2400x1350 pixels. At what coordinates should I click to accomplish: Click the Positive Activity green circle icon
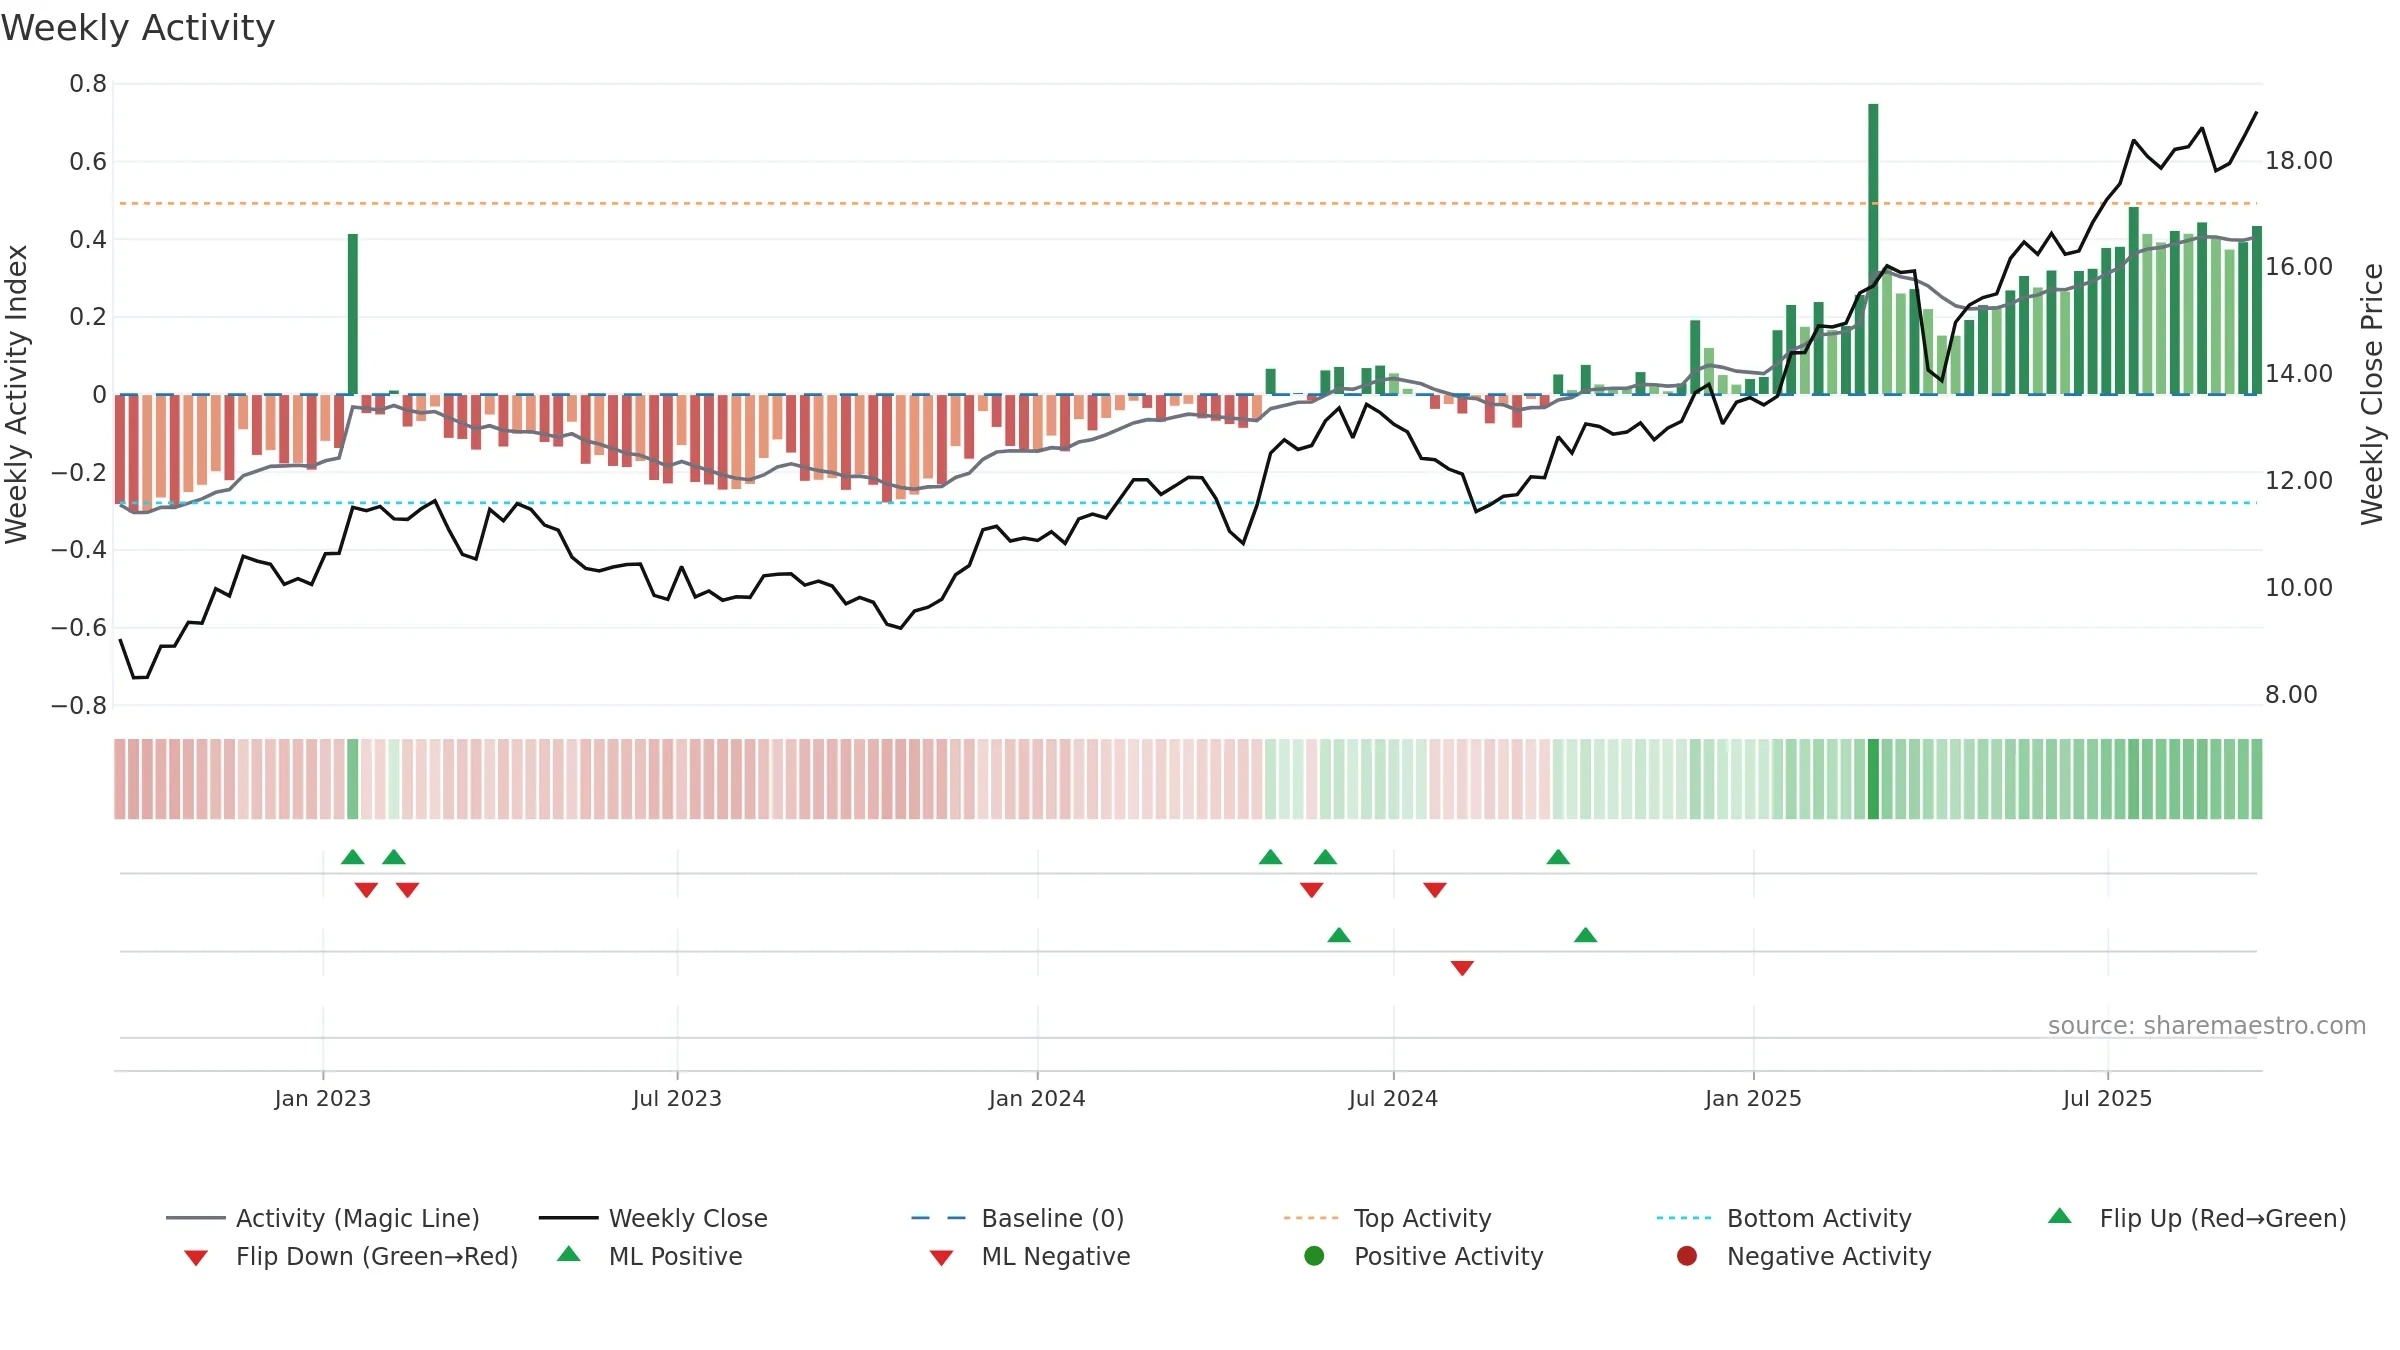coord(1314,1256)
